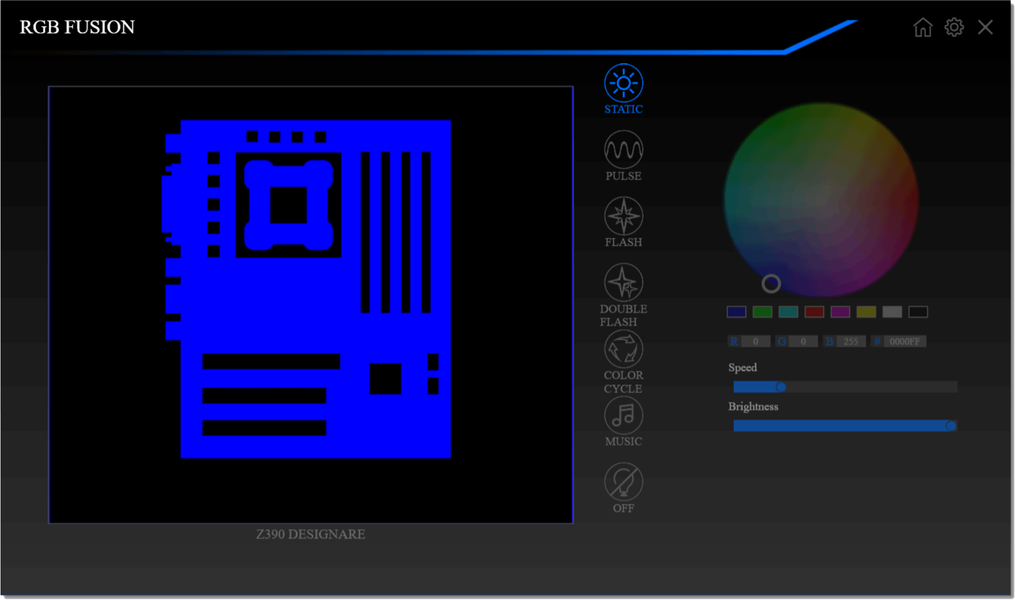Click the Z390 DESIGNARE motherboard image
The image size is (1015, 600).
[311, 304]
